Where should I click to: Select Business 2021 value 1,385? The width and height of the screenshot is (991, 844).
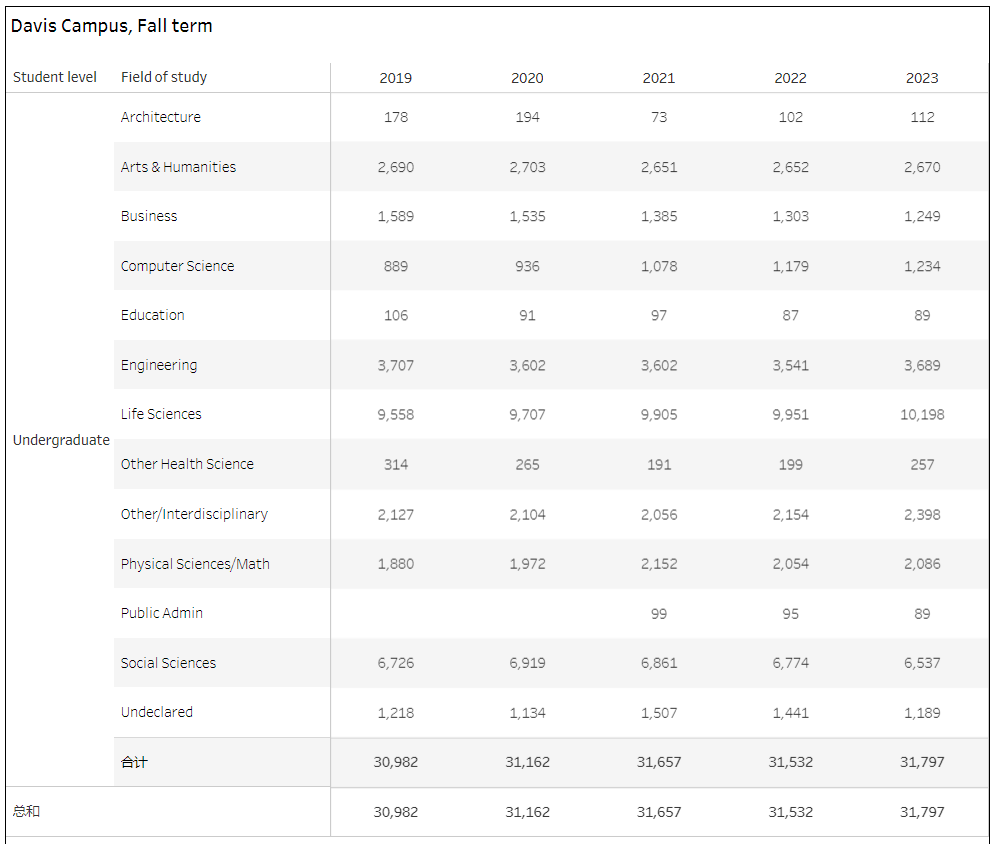pos(659,216)
